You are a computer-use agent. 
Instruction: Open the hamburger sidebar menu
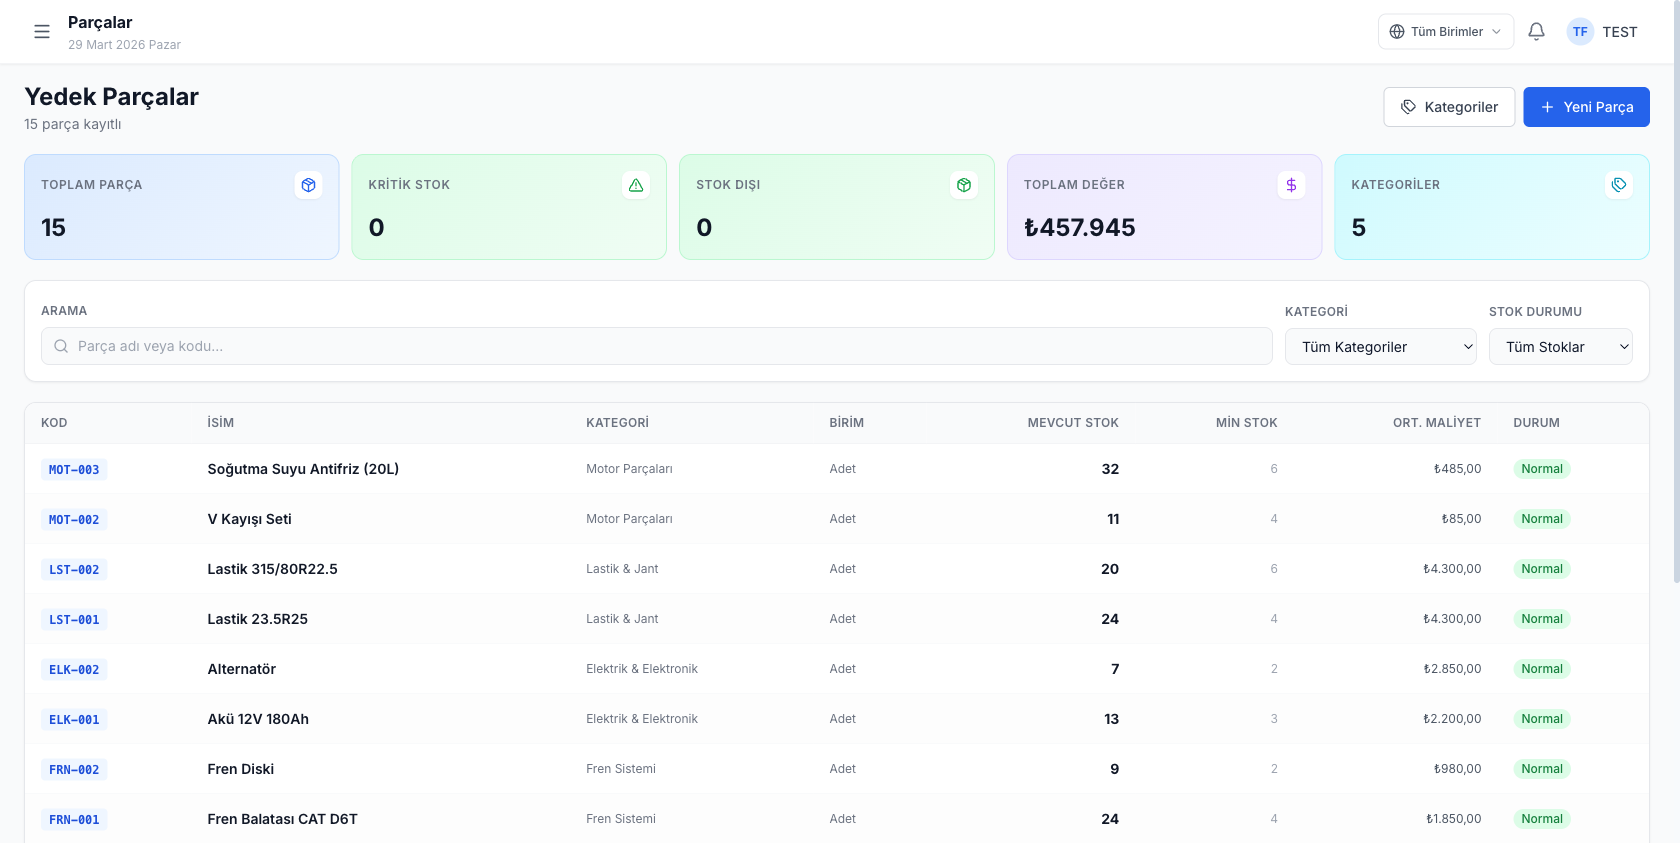[x=42, y=32]
